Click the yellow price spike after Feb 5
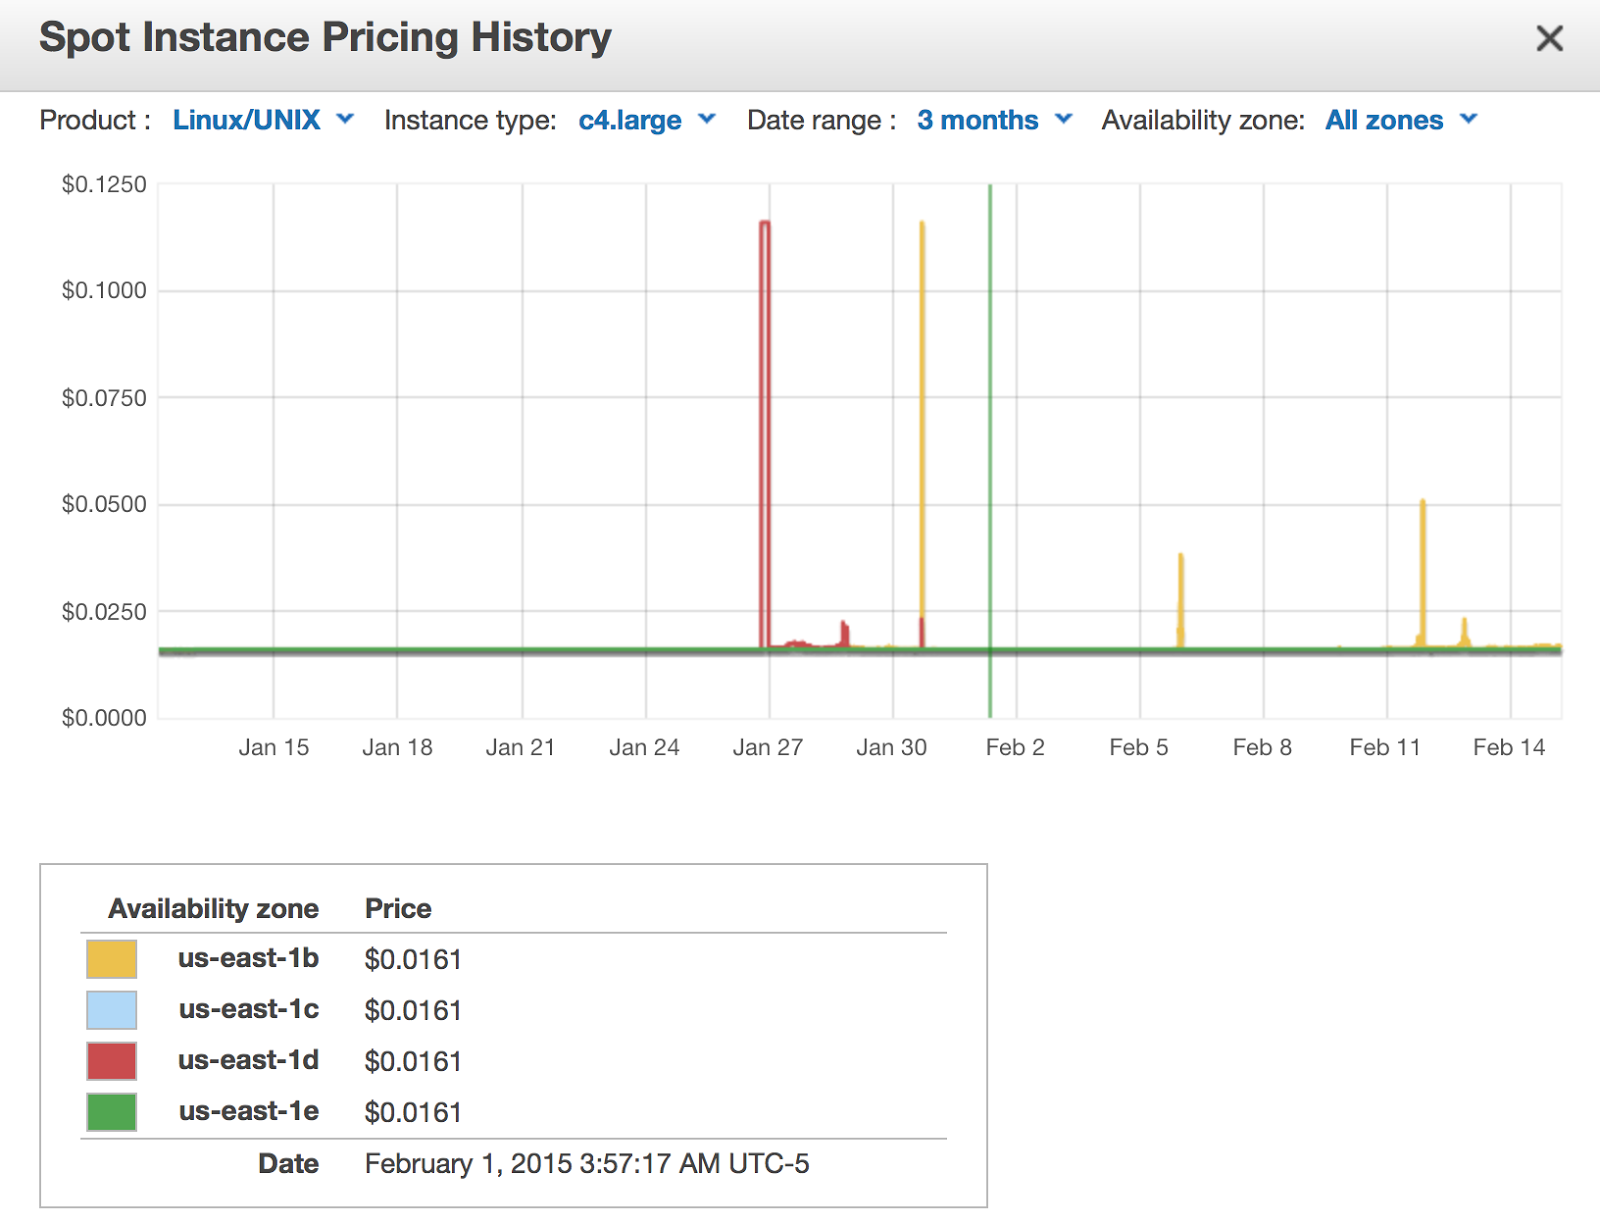 point(1181,600)
